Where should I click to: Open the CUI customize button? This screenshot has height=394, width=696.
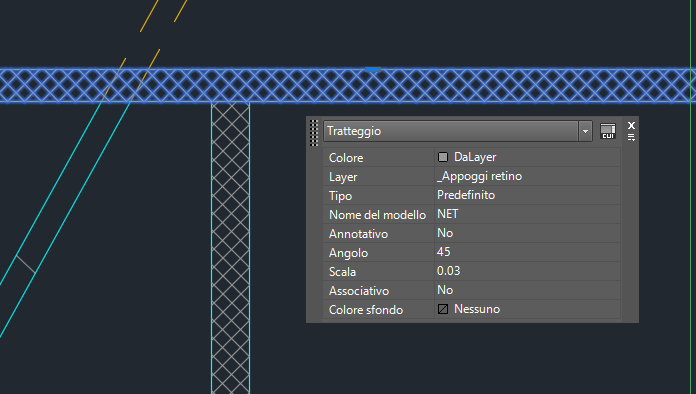608,131
